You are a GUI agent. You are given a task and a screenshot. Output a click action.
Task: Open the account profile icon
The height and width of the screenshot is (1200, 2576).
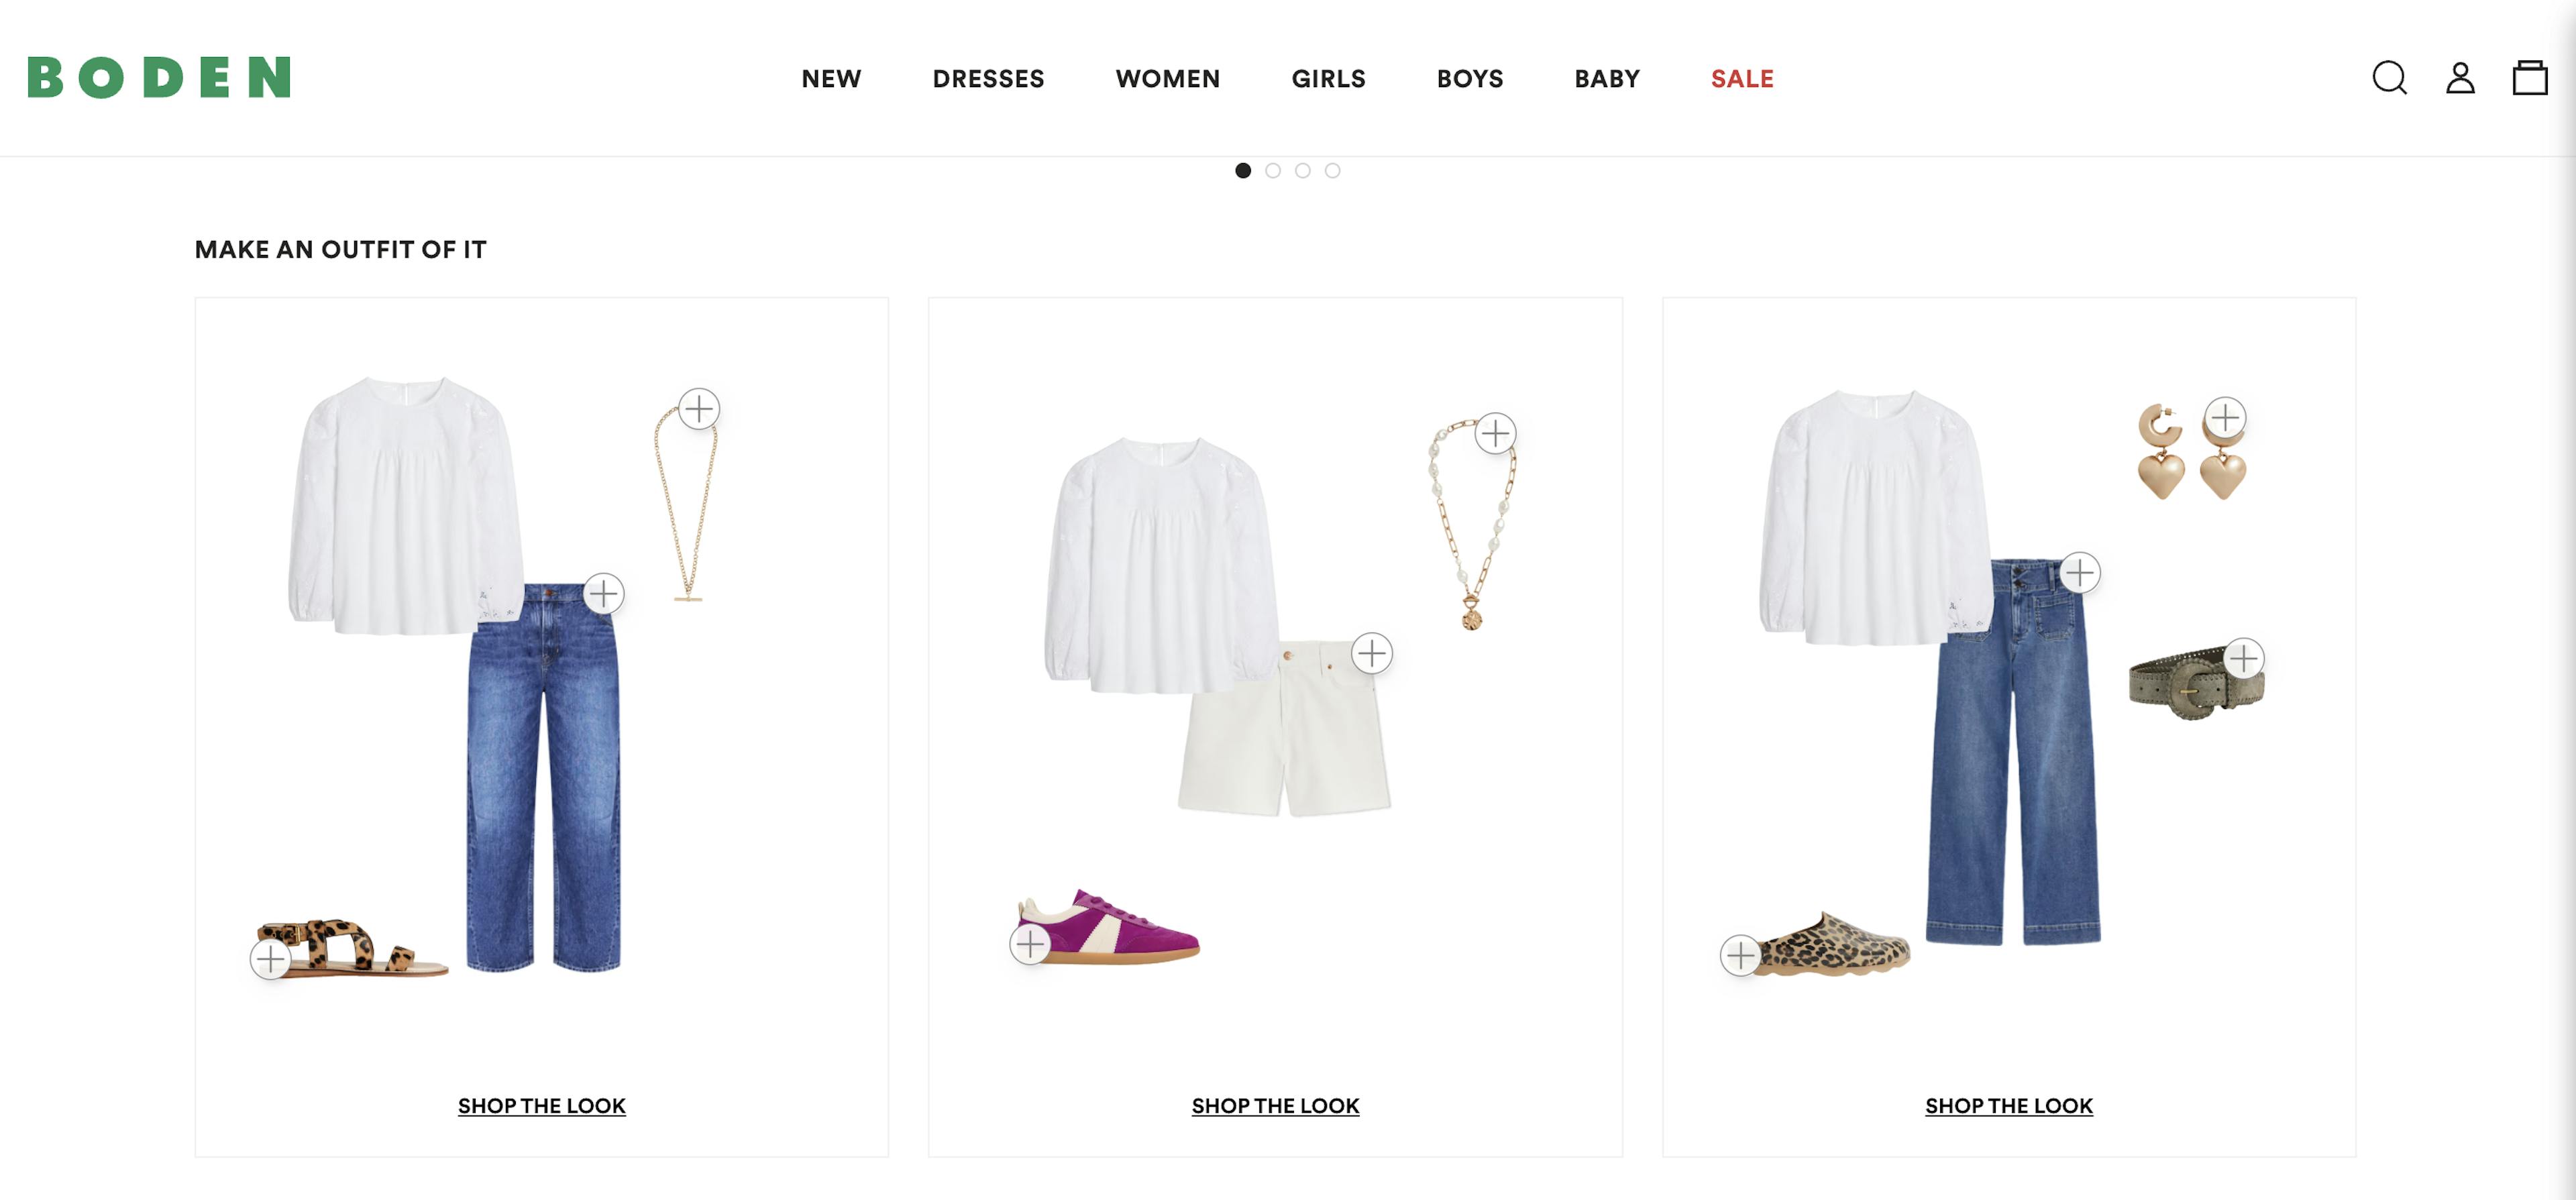[x=2460, y=78]
